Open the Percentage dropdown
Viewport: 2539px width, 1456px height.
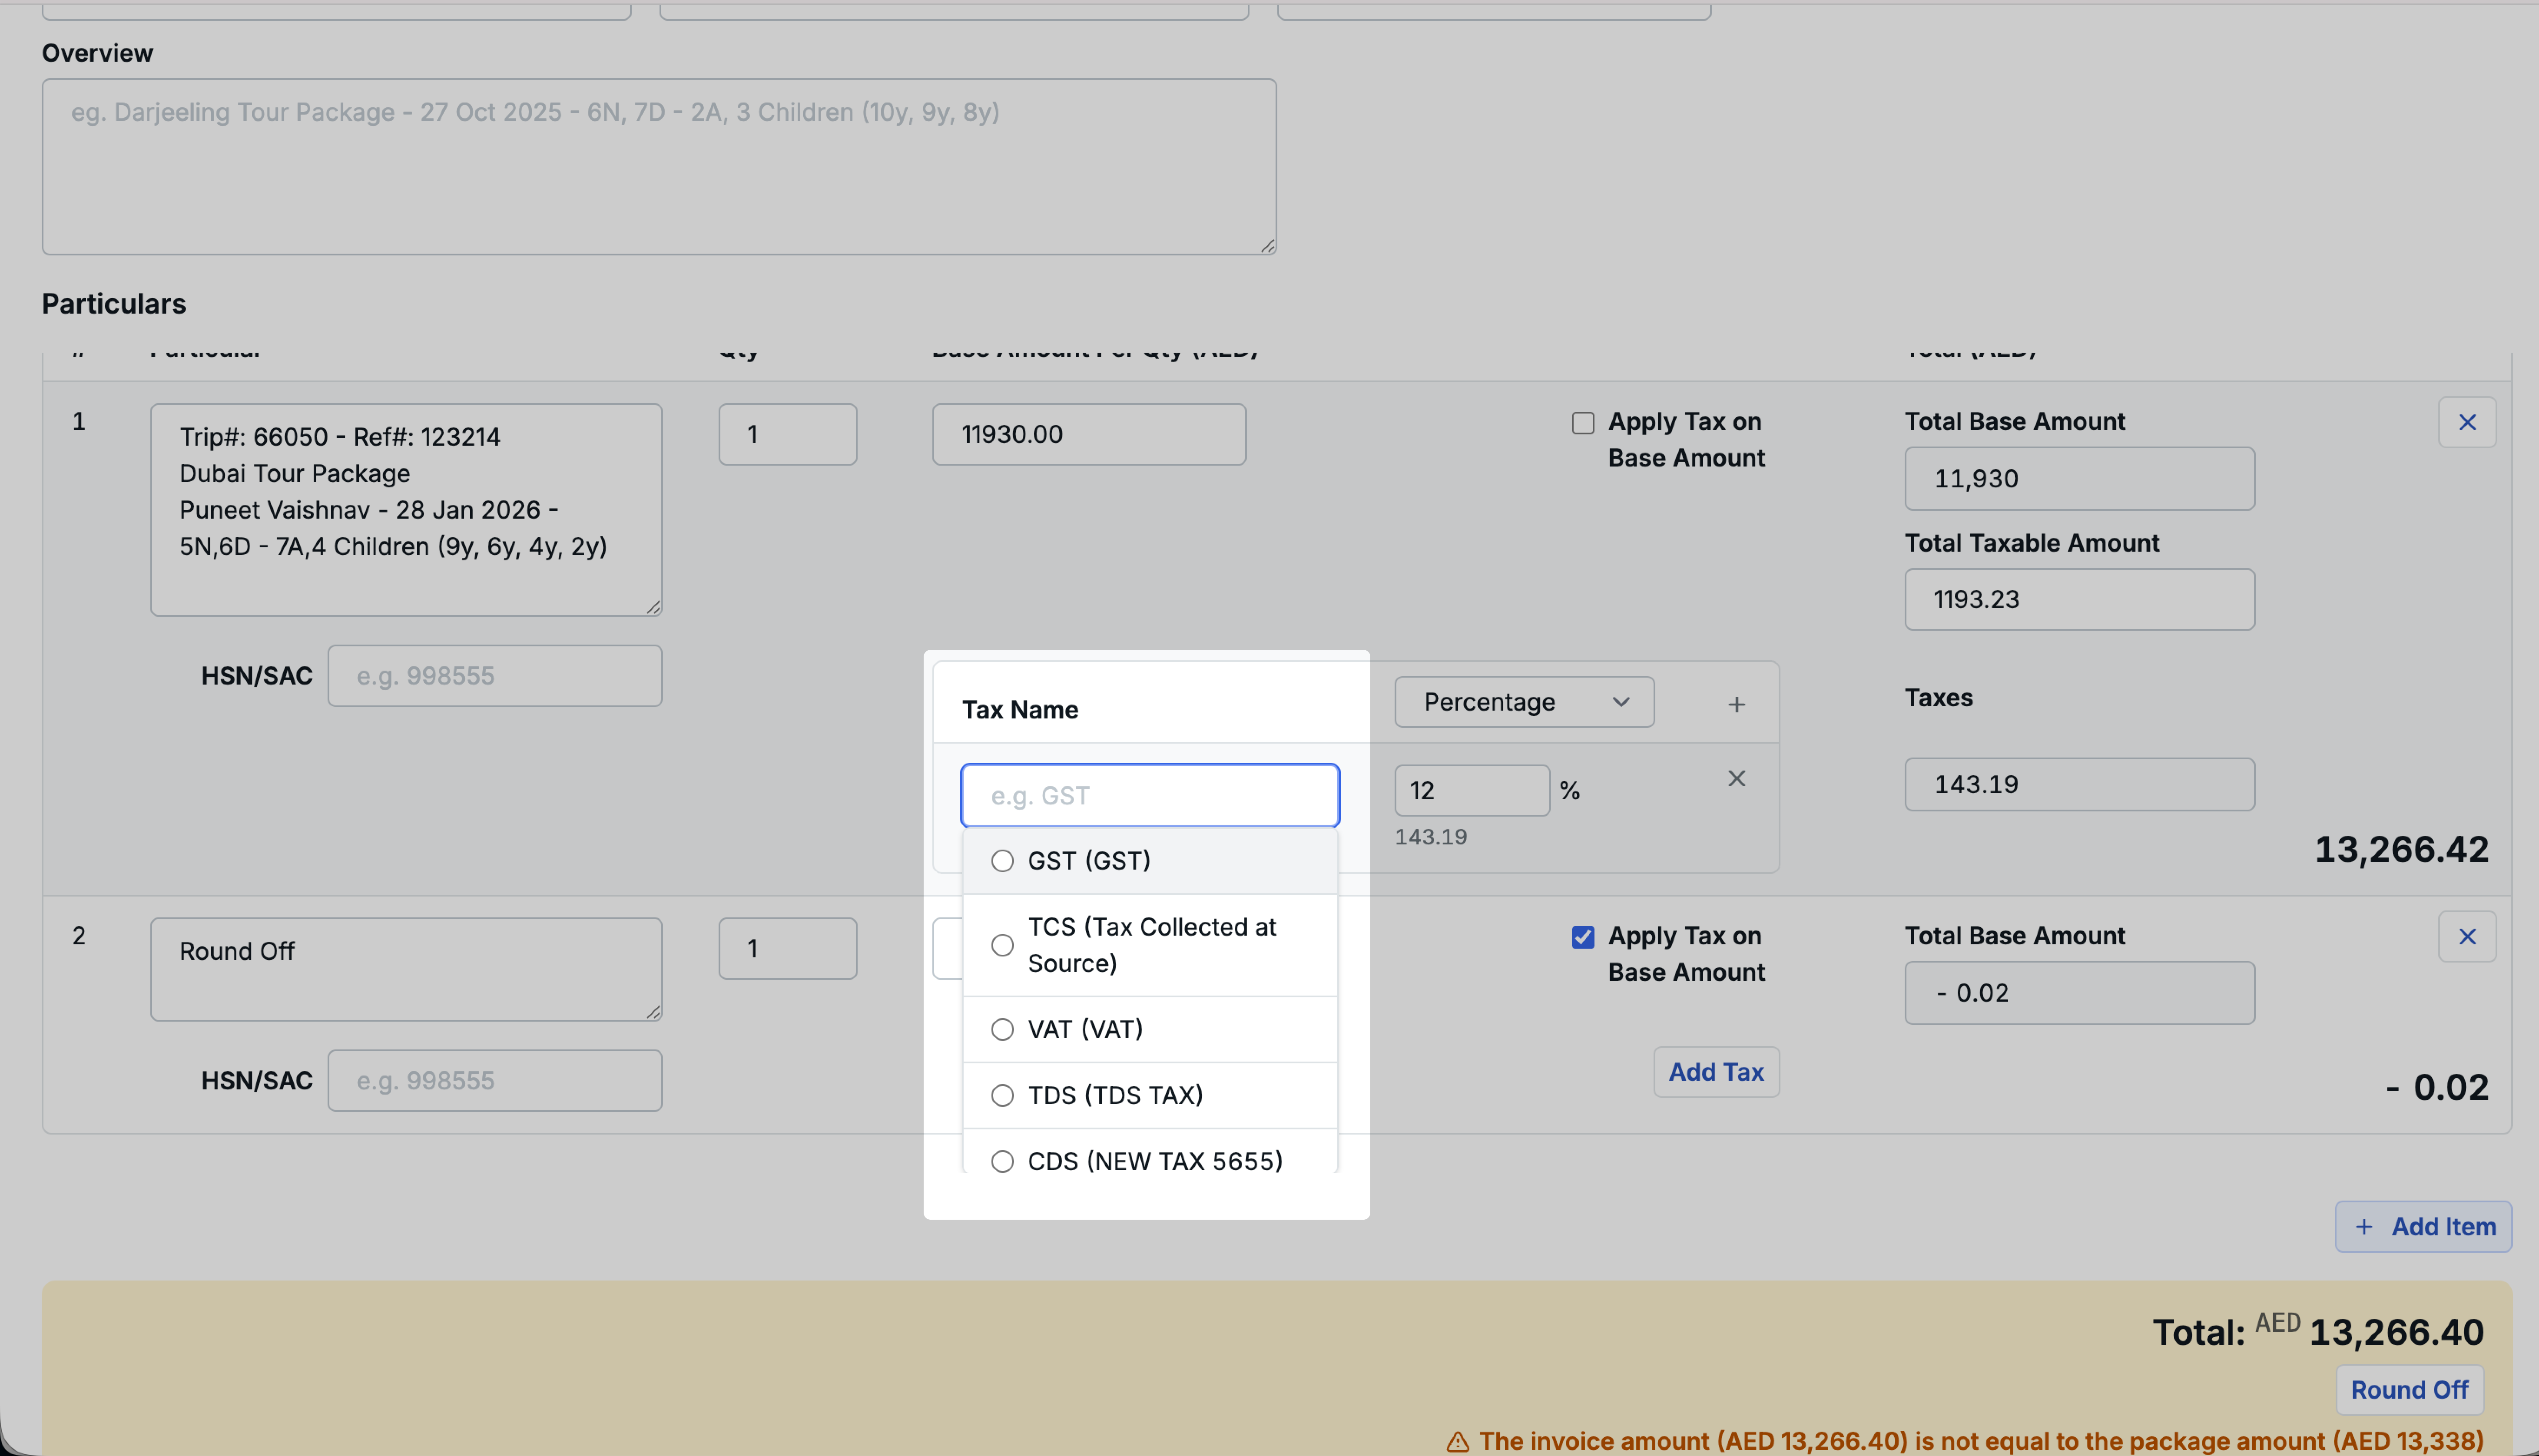click(1522, 702)
